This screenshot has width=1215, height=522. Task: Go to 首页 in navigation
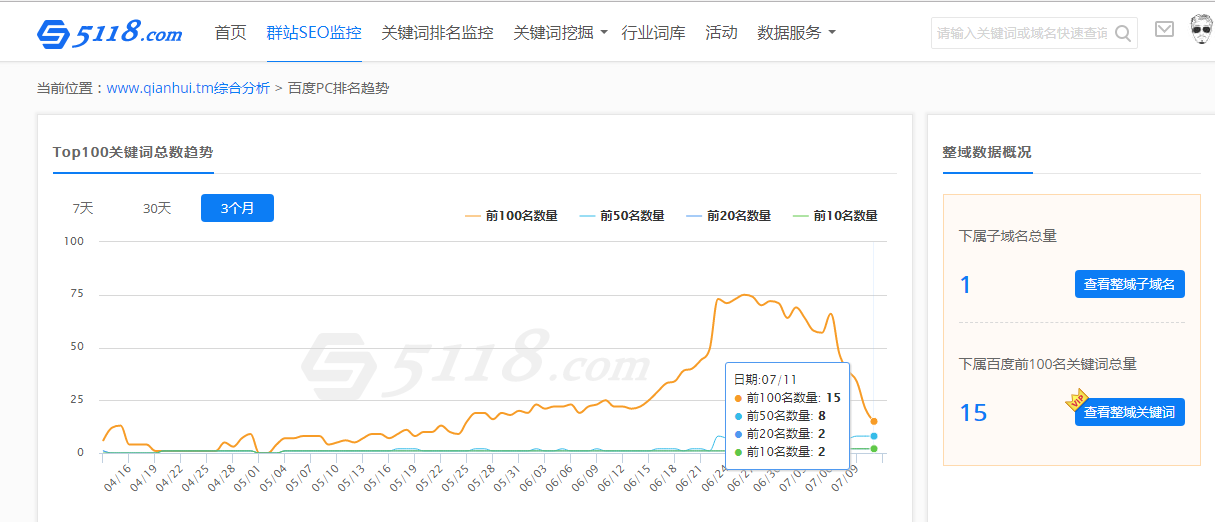(x=230, y=33)
